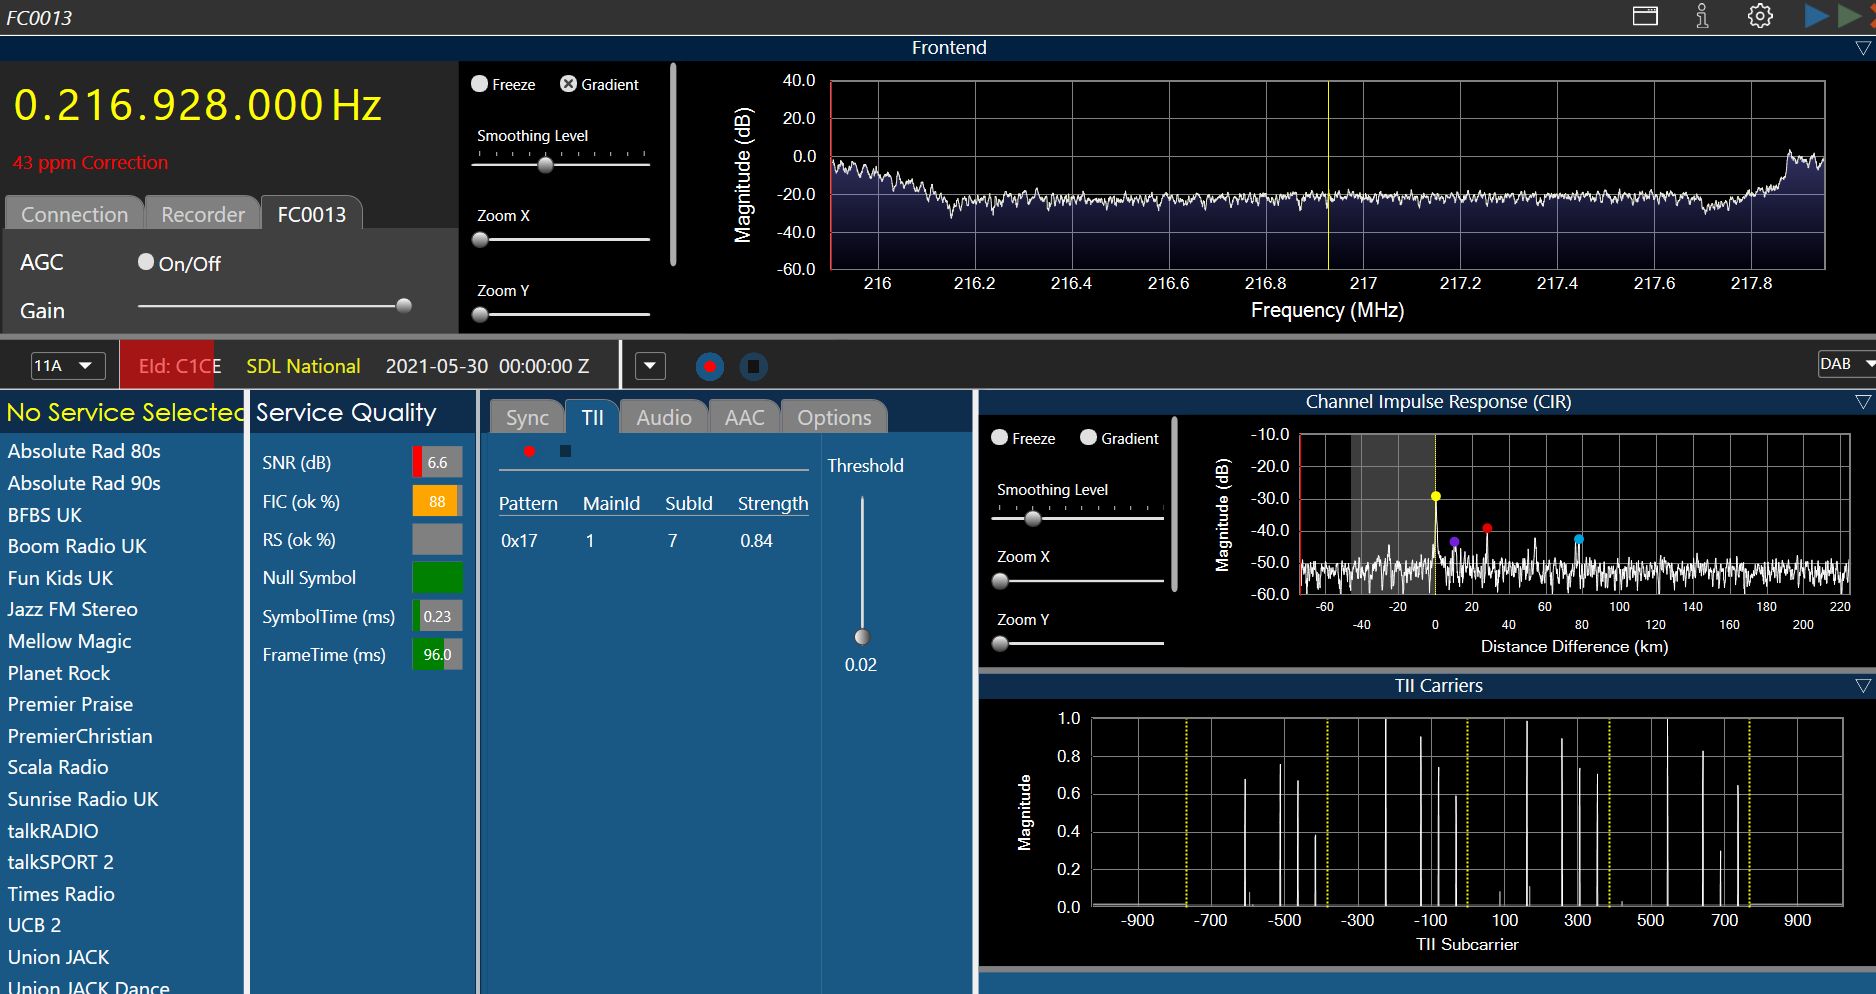Collapse the TII Carriers panel triangle

(1862, 686)
